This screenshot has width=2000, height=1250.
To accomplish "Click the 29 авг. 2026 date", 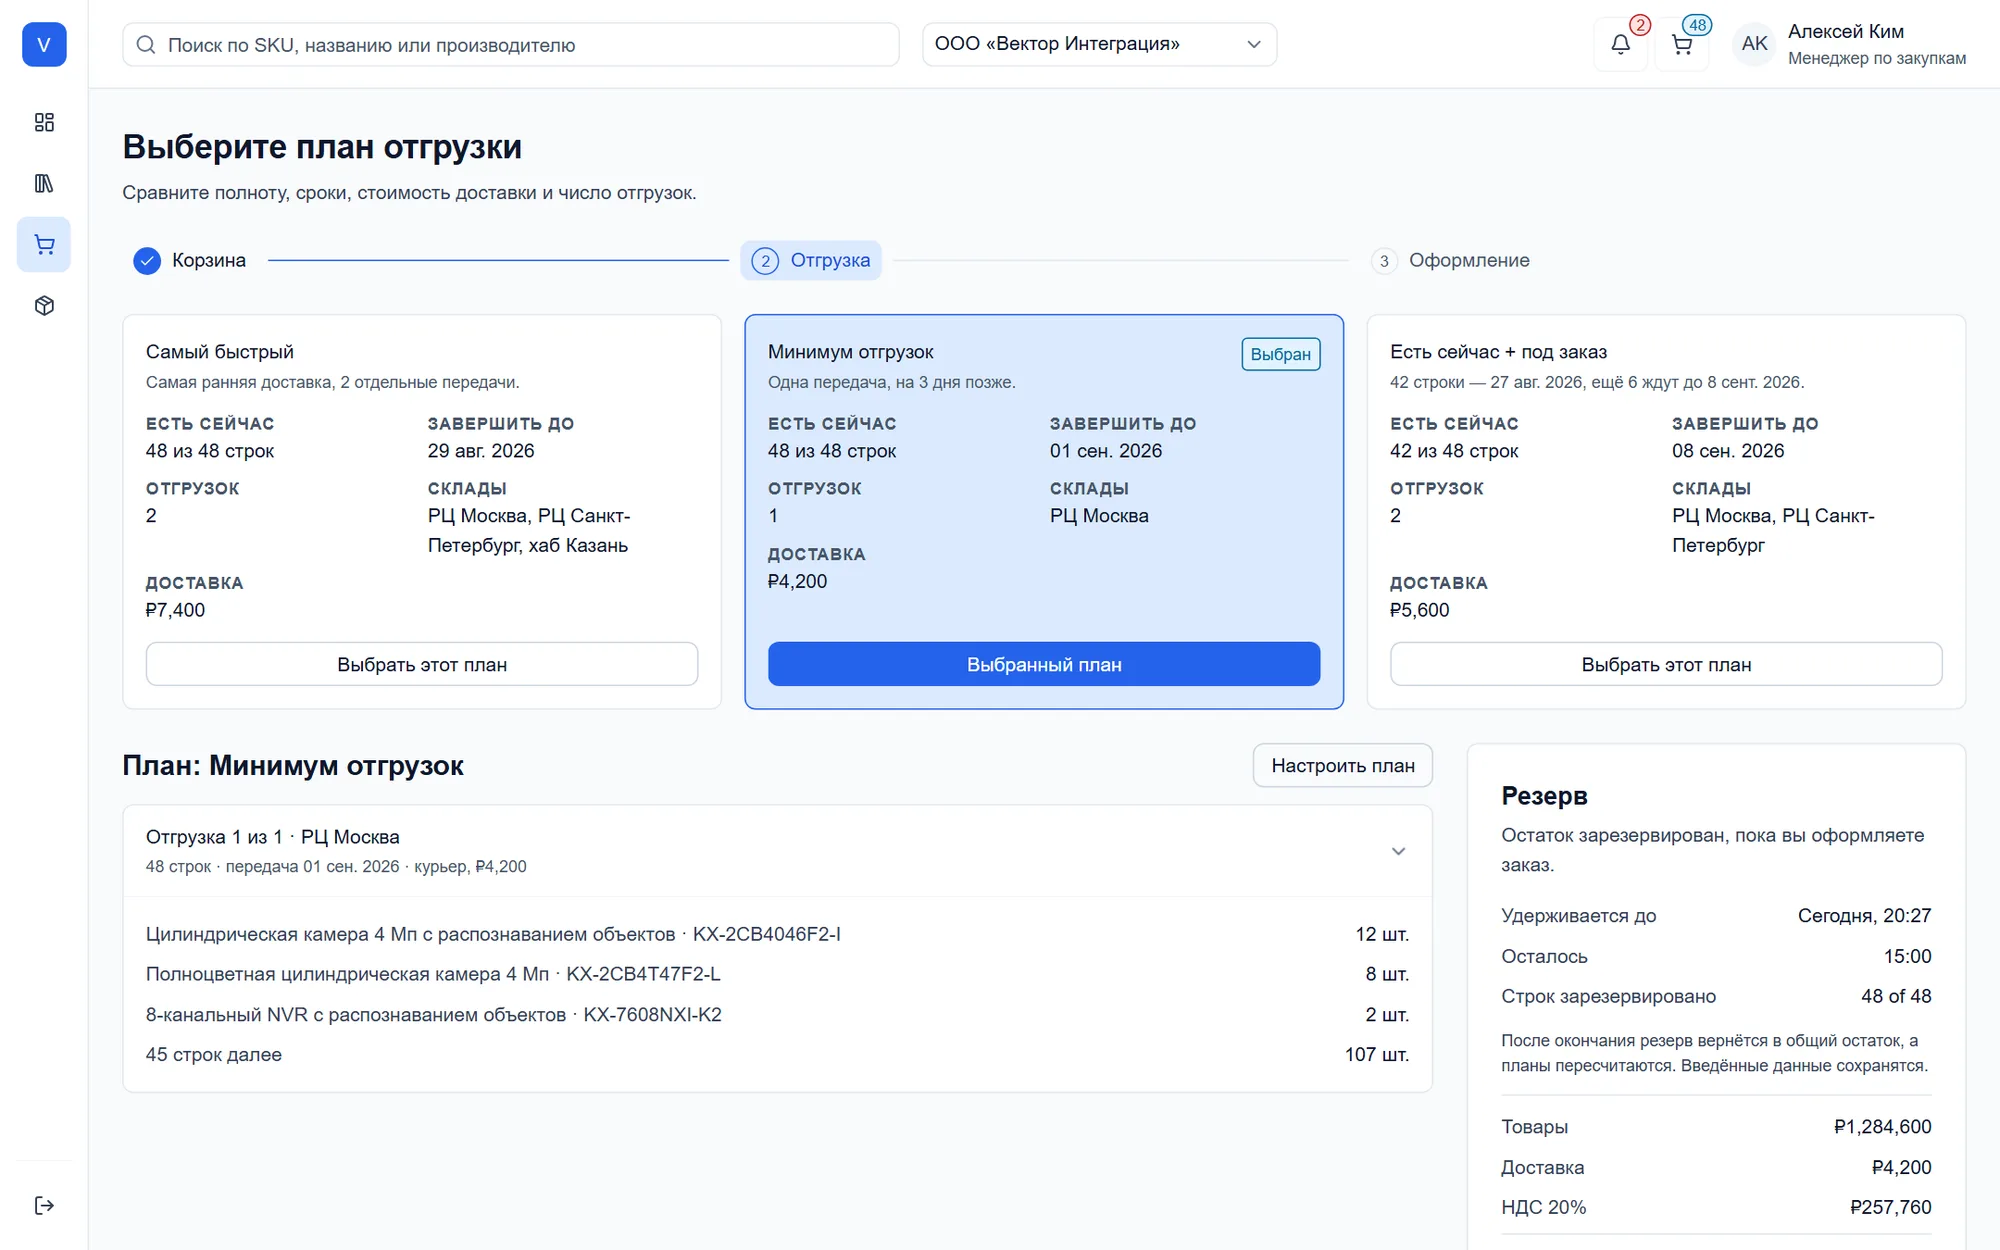I will [x=481, y=451].
